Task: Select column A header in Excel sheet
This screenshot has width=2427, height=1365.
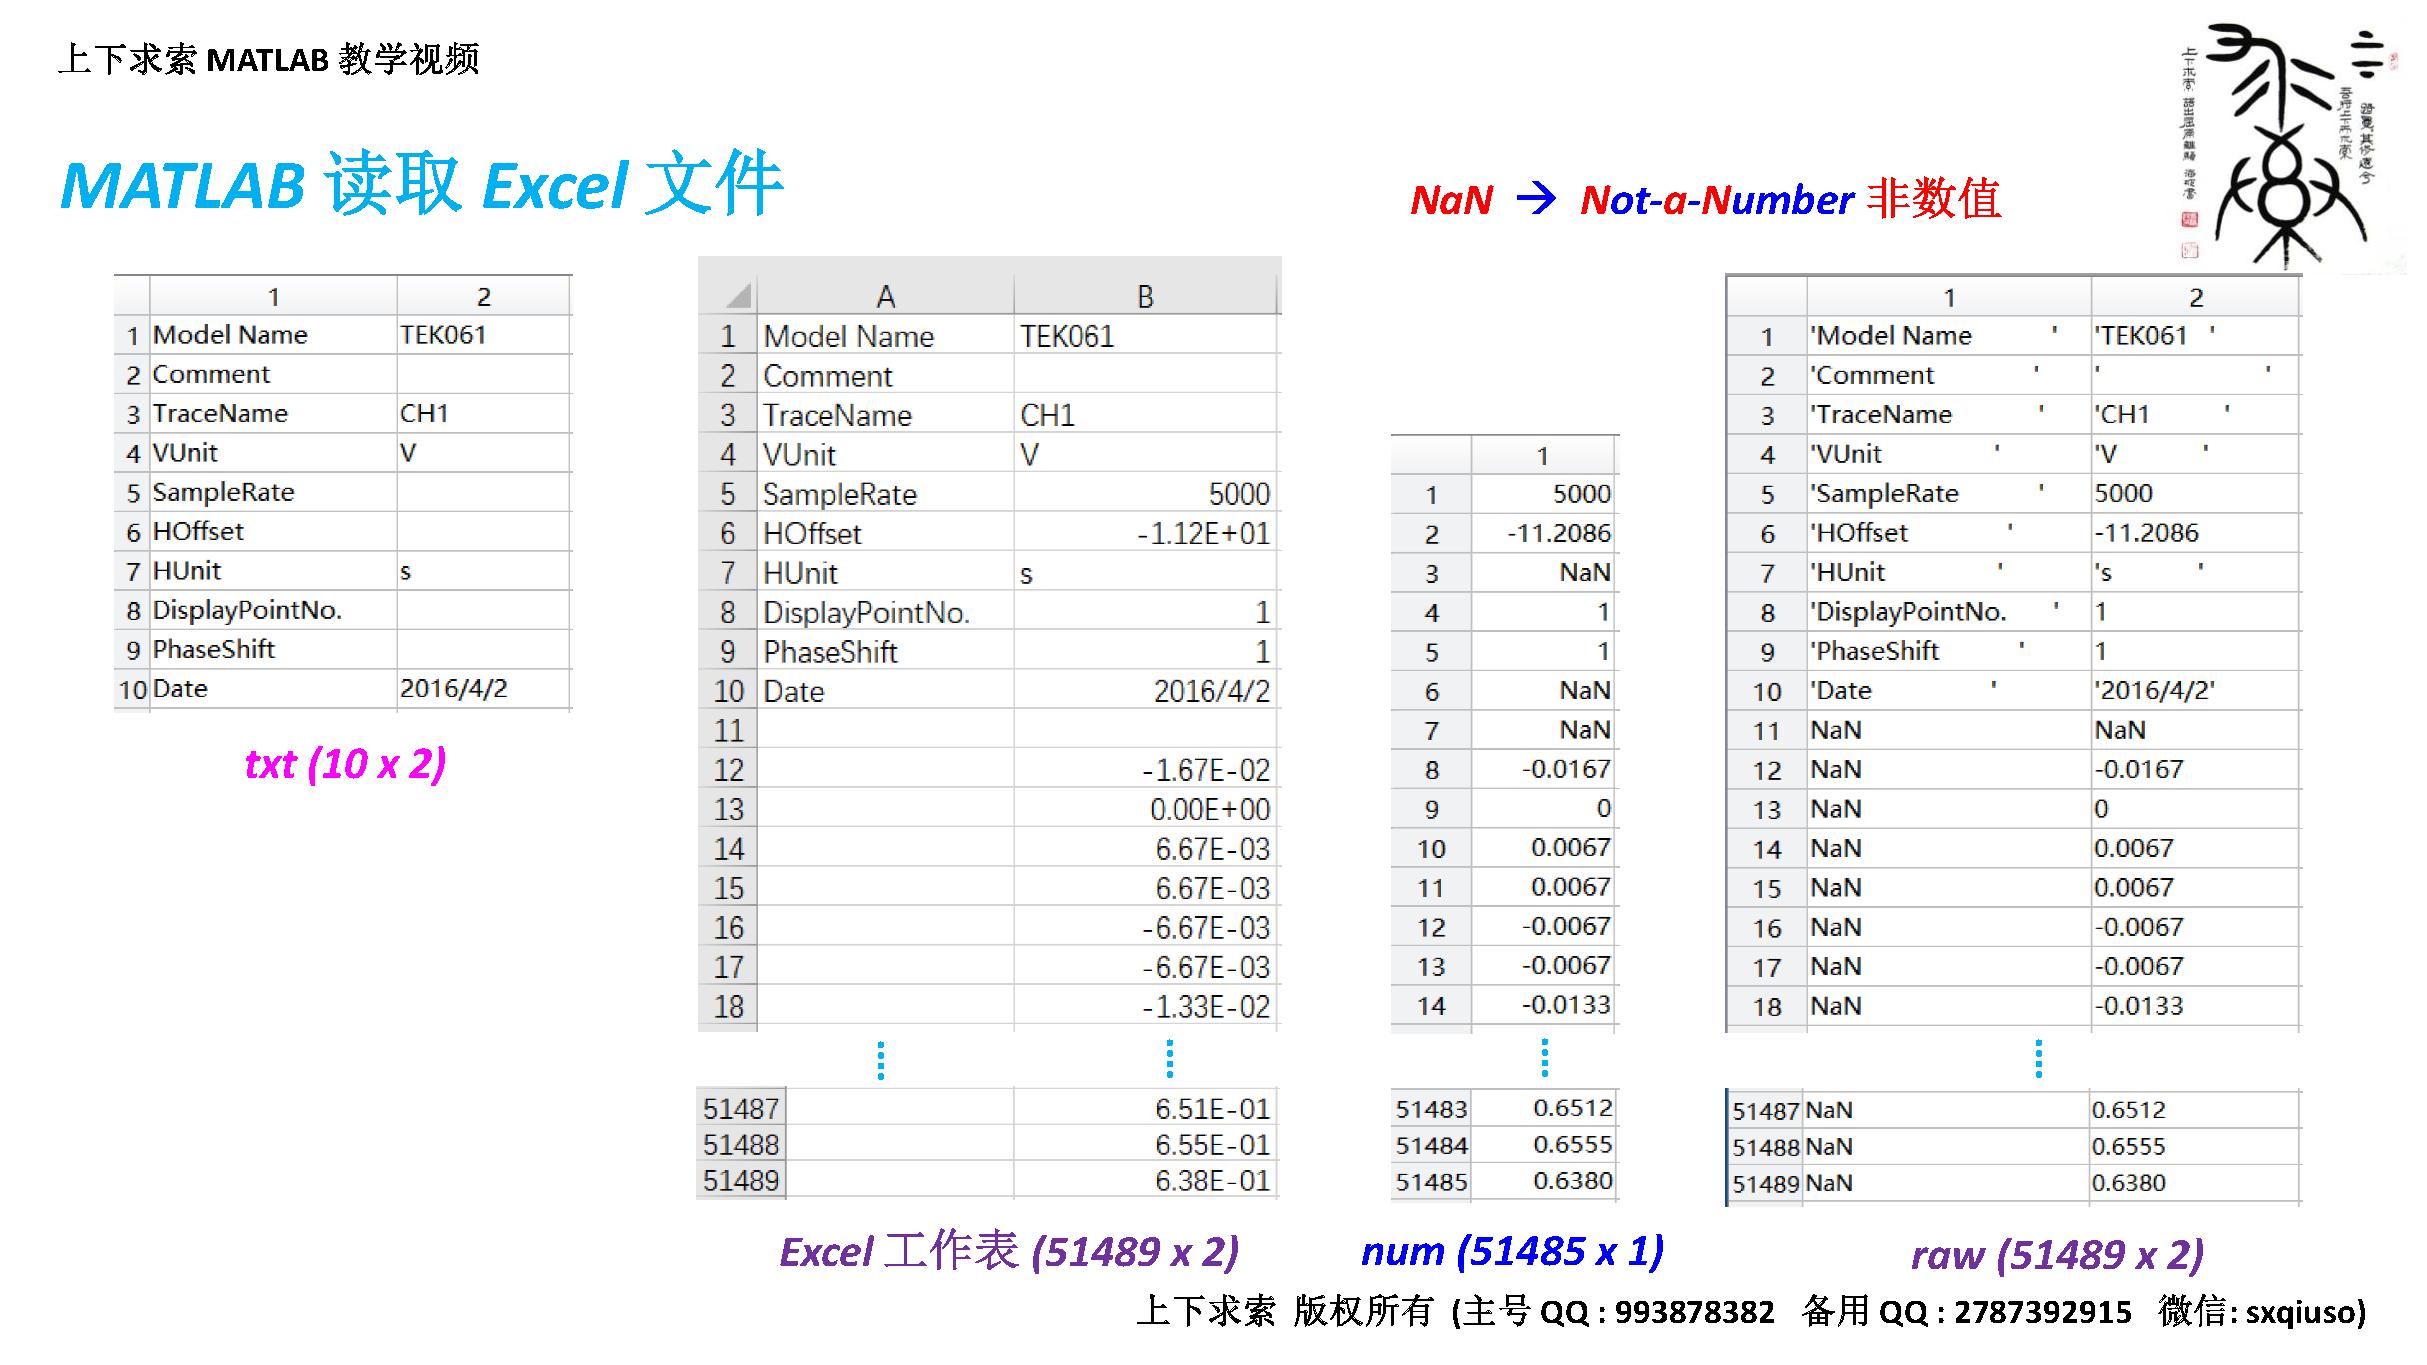Action: 885,296
